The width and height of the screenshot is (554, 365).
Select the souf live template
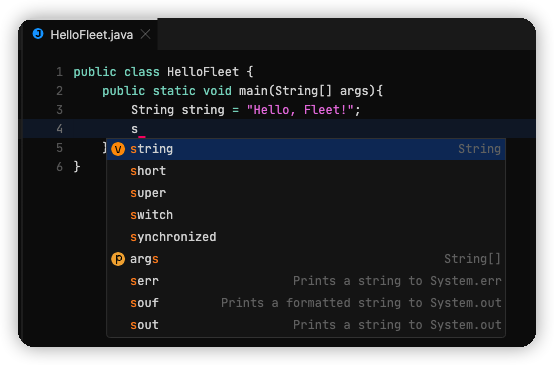[x=306, y=303]
